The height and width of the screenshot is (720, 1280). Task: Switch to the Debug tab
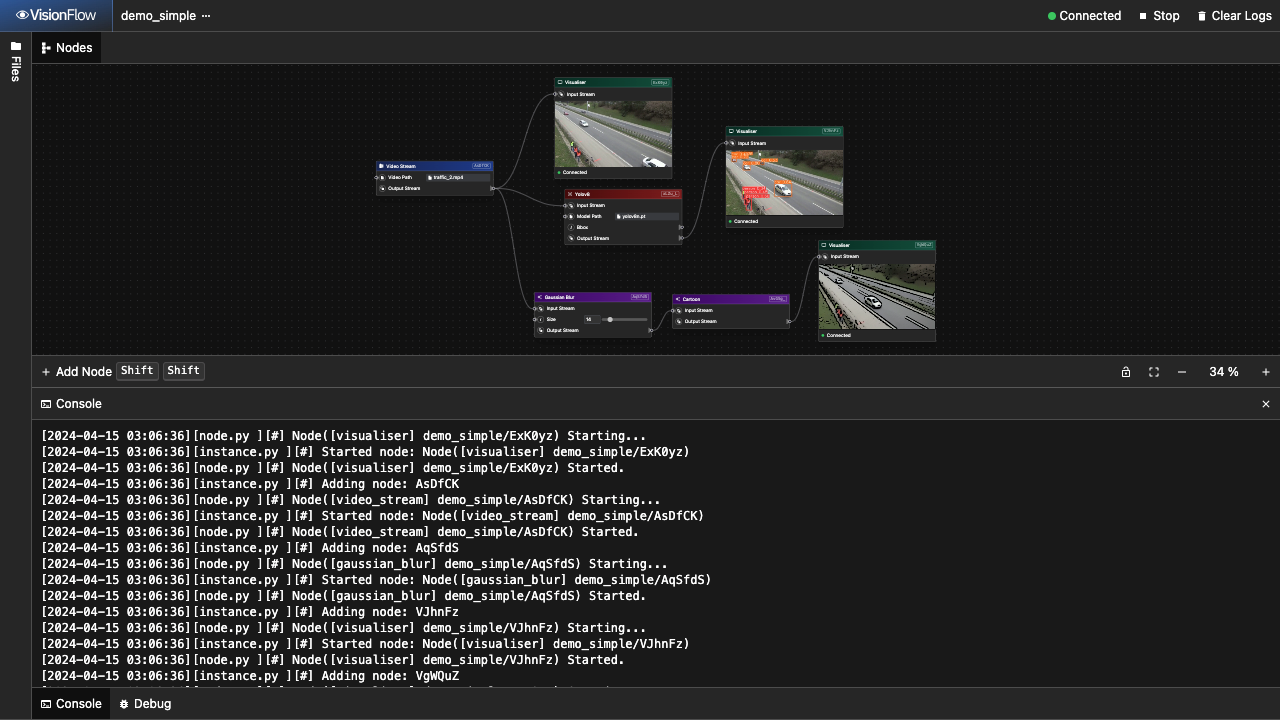point(145,704)
